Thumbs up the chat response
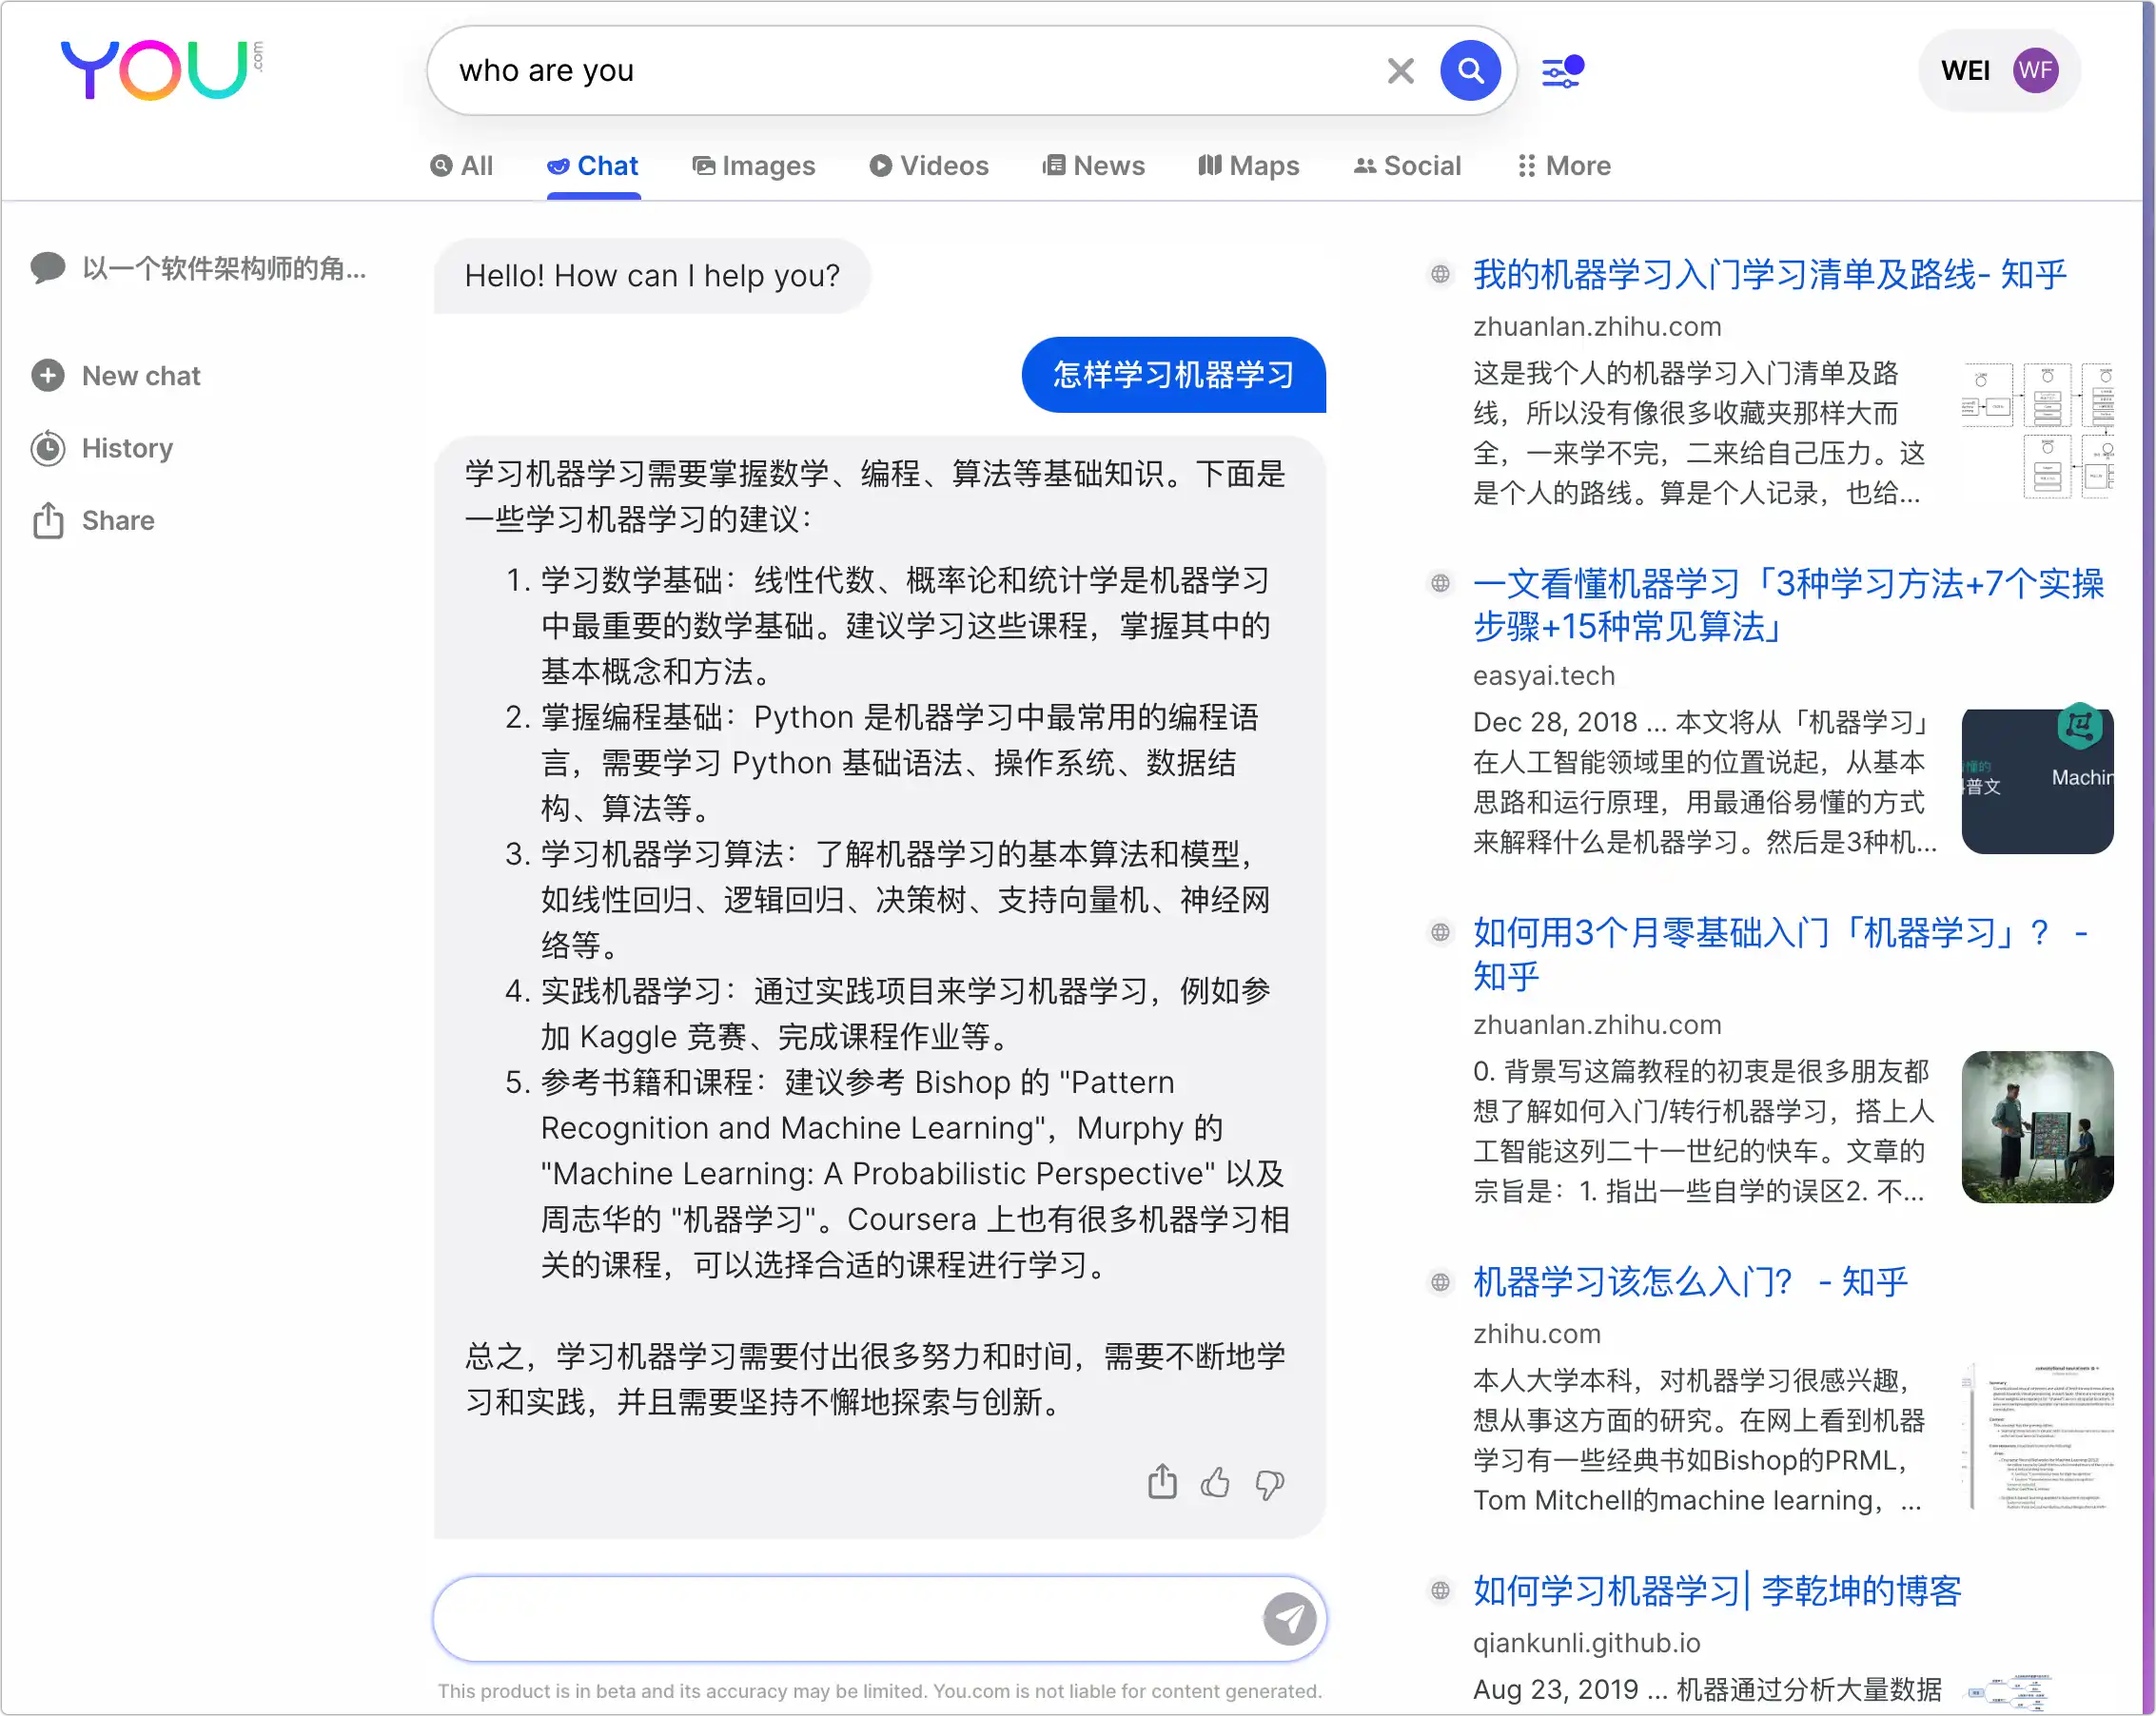The height and width of the screenshot is (1716, 2156). click(x=1215, y=1482)
